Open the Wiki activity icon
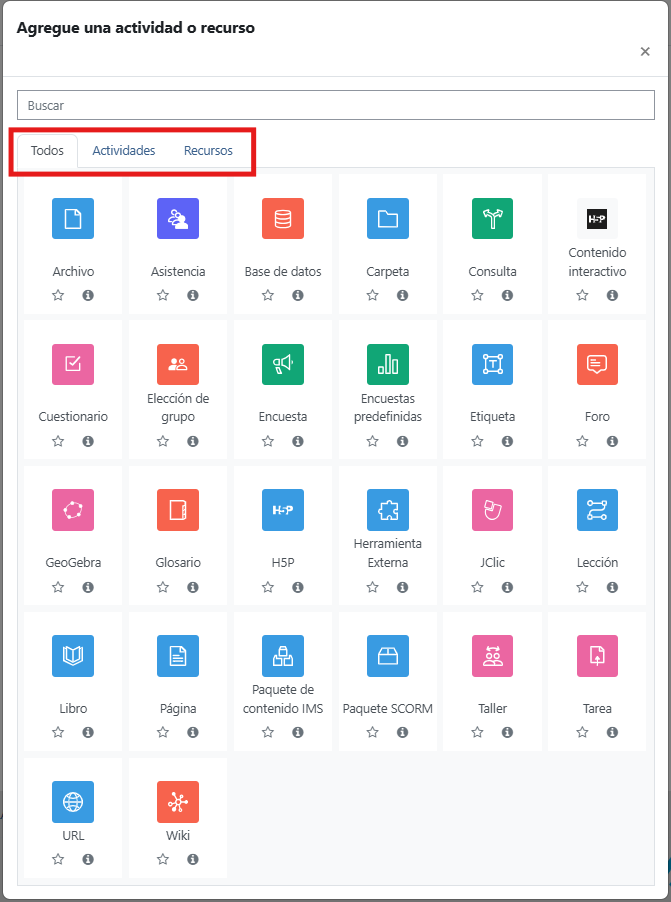This screenshot has width=671, height=902. coord(178,802)
